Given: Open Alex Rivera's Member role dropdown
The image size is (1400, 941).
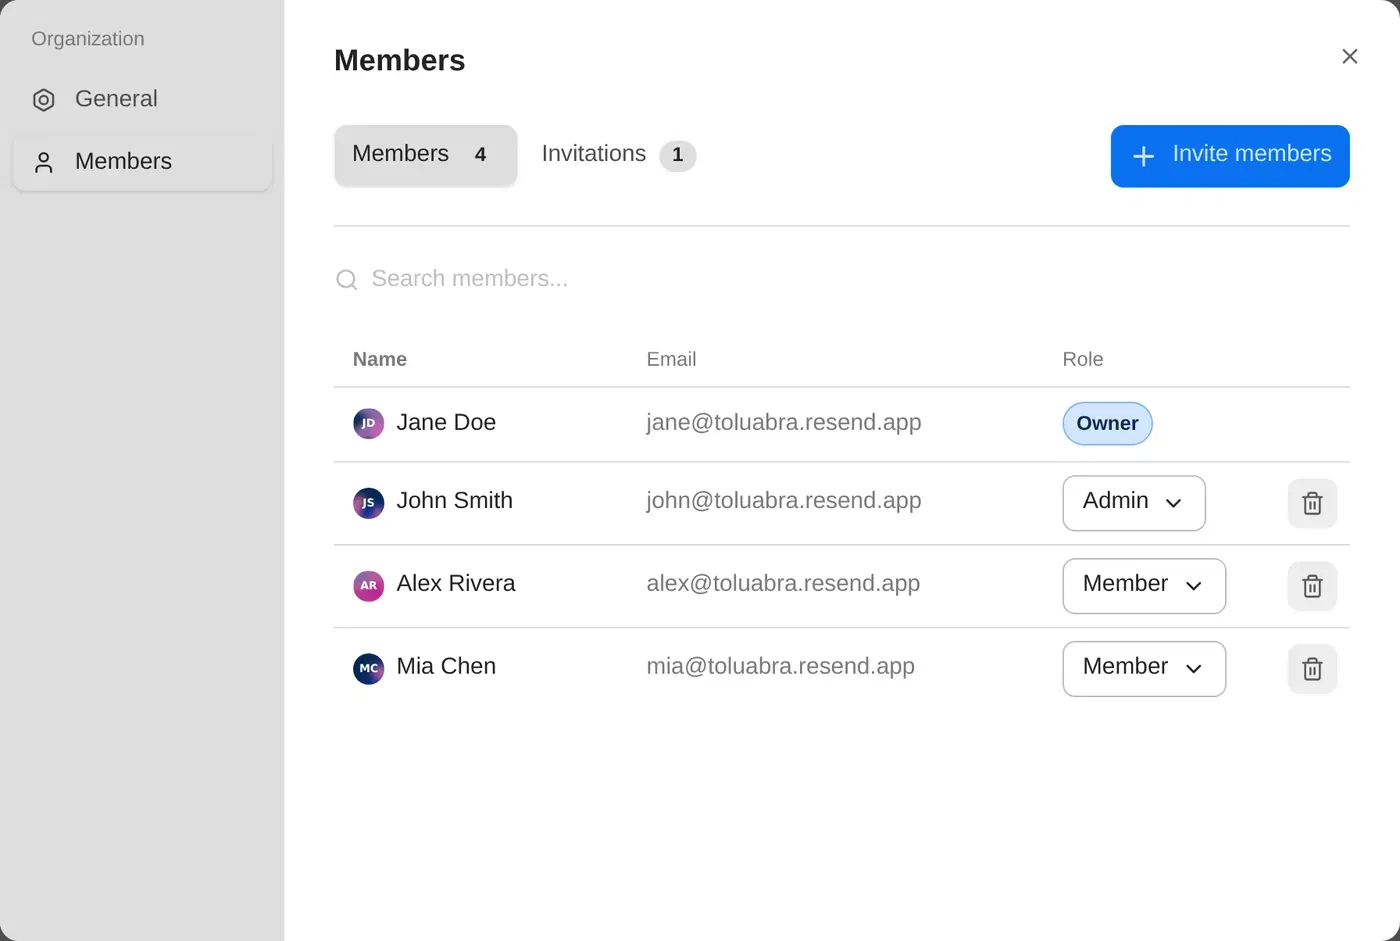Looking at the screenshot, I should click(1143, 586).
